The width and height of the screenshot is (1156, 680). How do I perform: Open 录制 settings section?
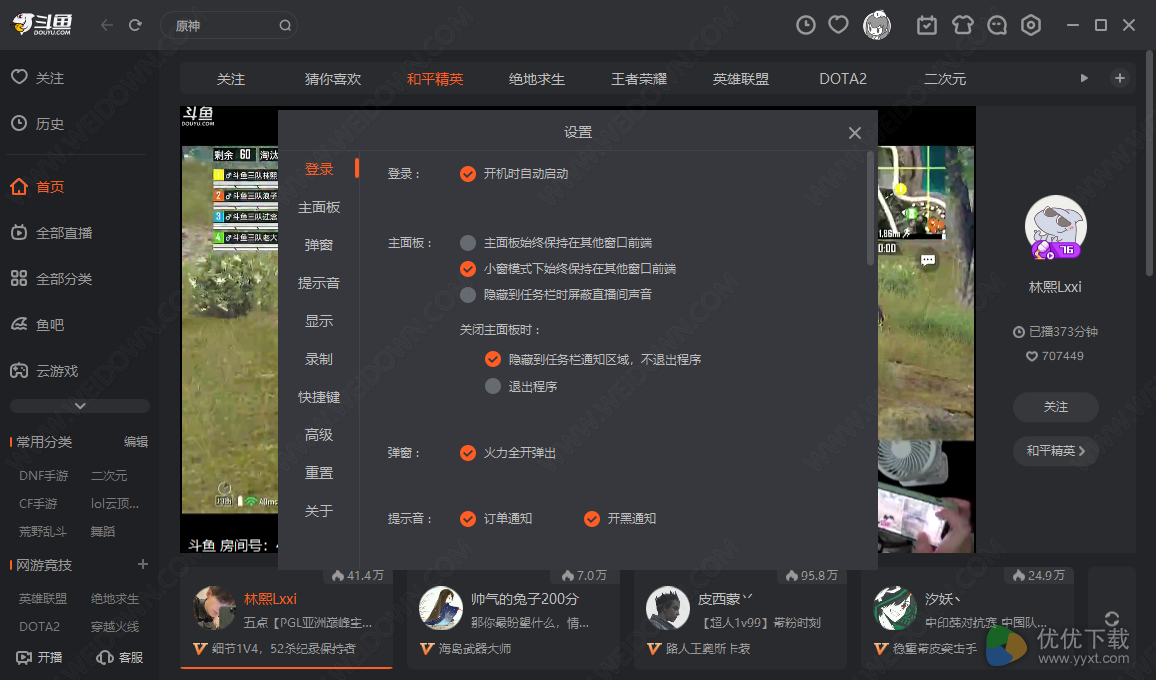(318, 358)
